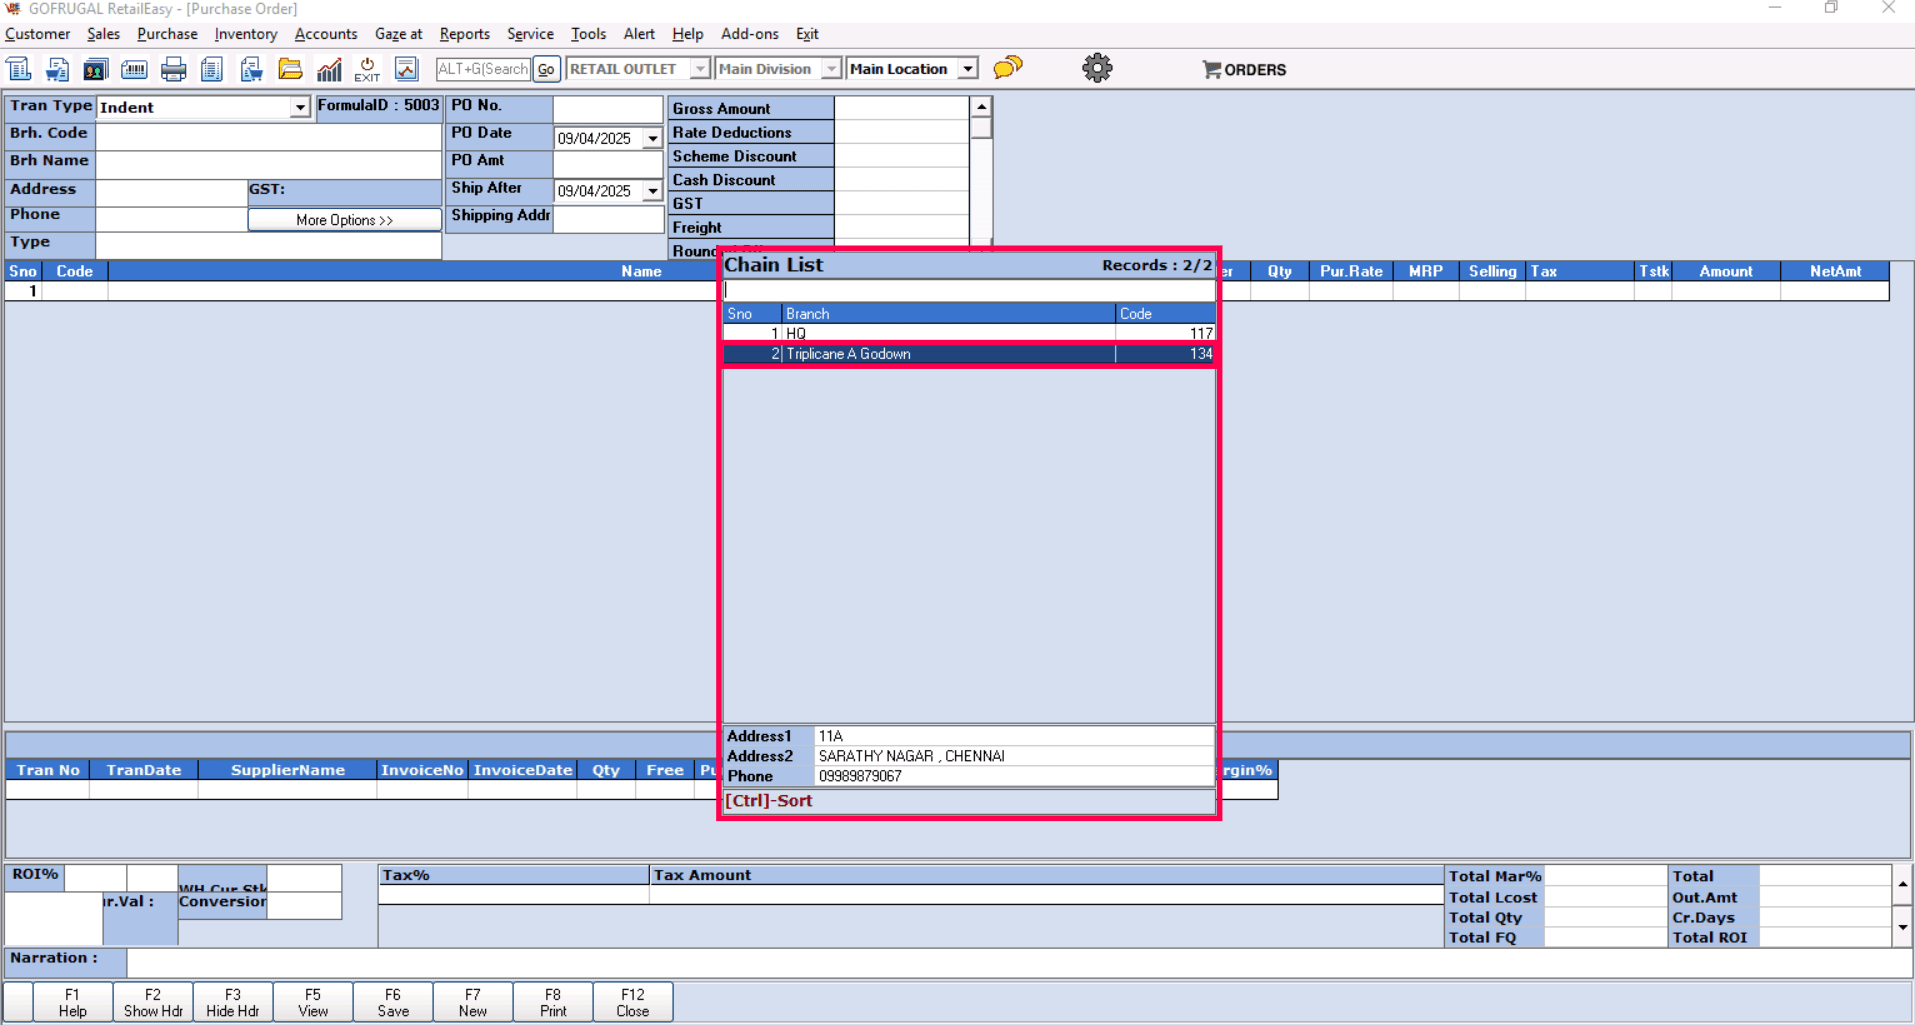Click the F8 Print button

pyautogui.click(x=553, y=1002)
